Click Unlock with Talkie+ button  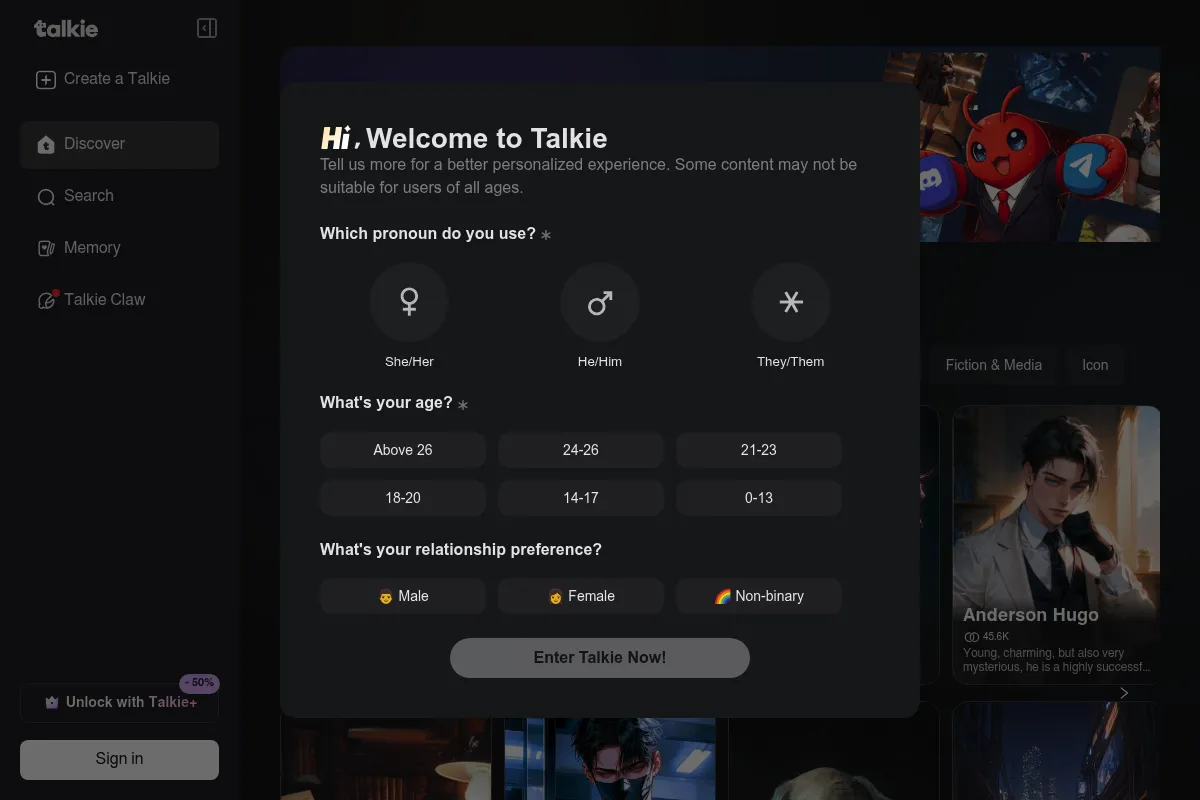pyautogui.click(x=119, y=703)
